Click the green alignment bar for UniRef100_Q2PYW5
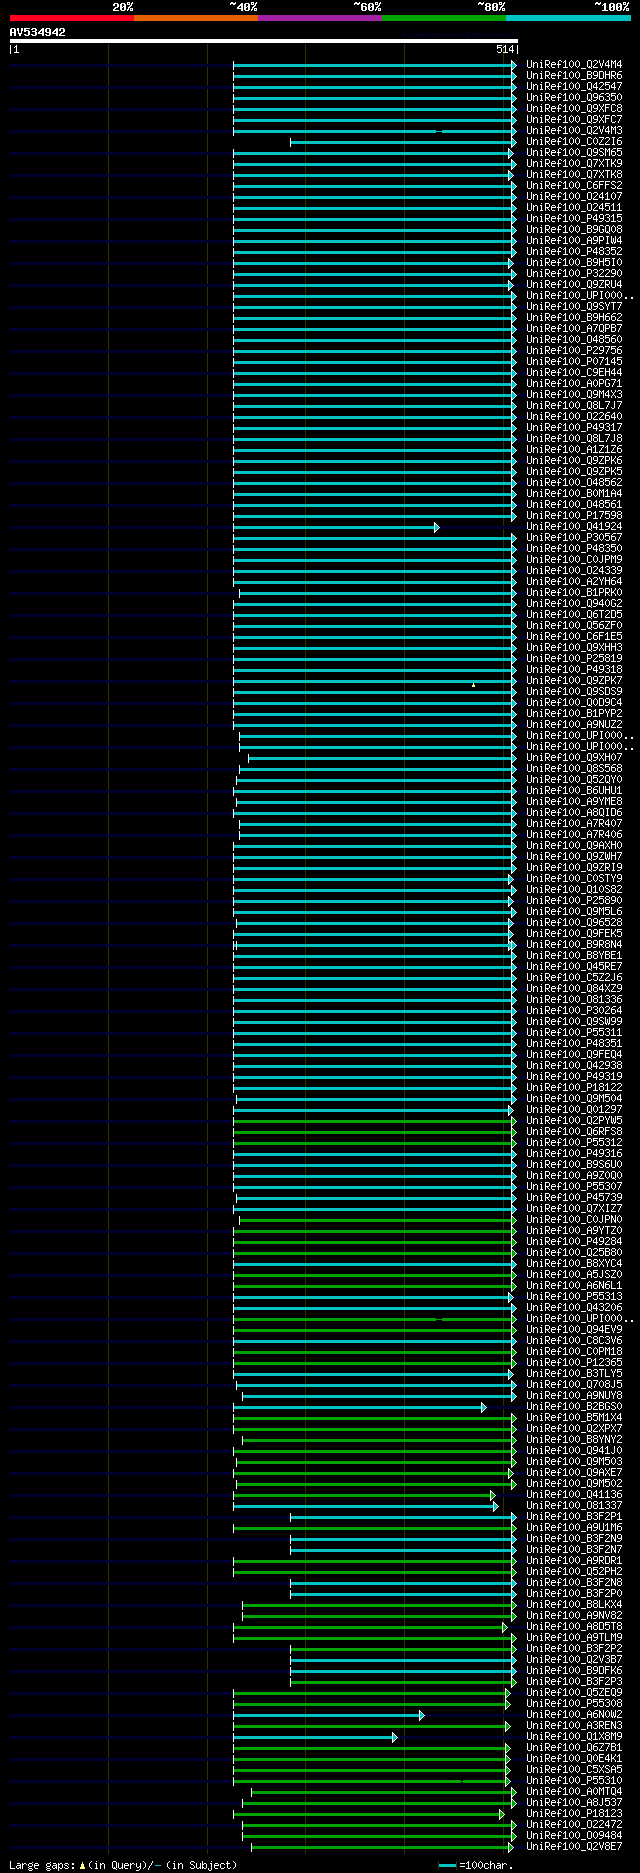 tap(375, 1121)
